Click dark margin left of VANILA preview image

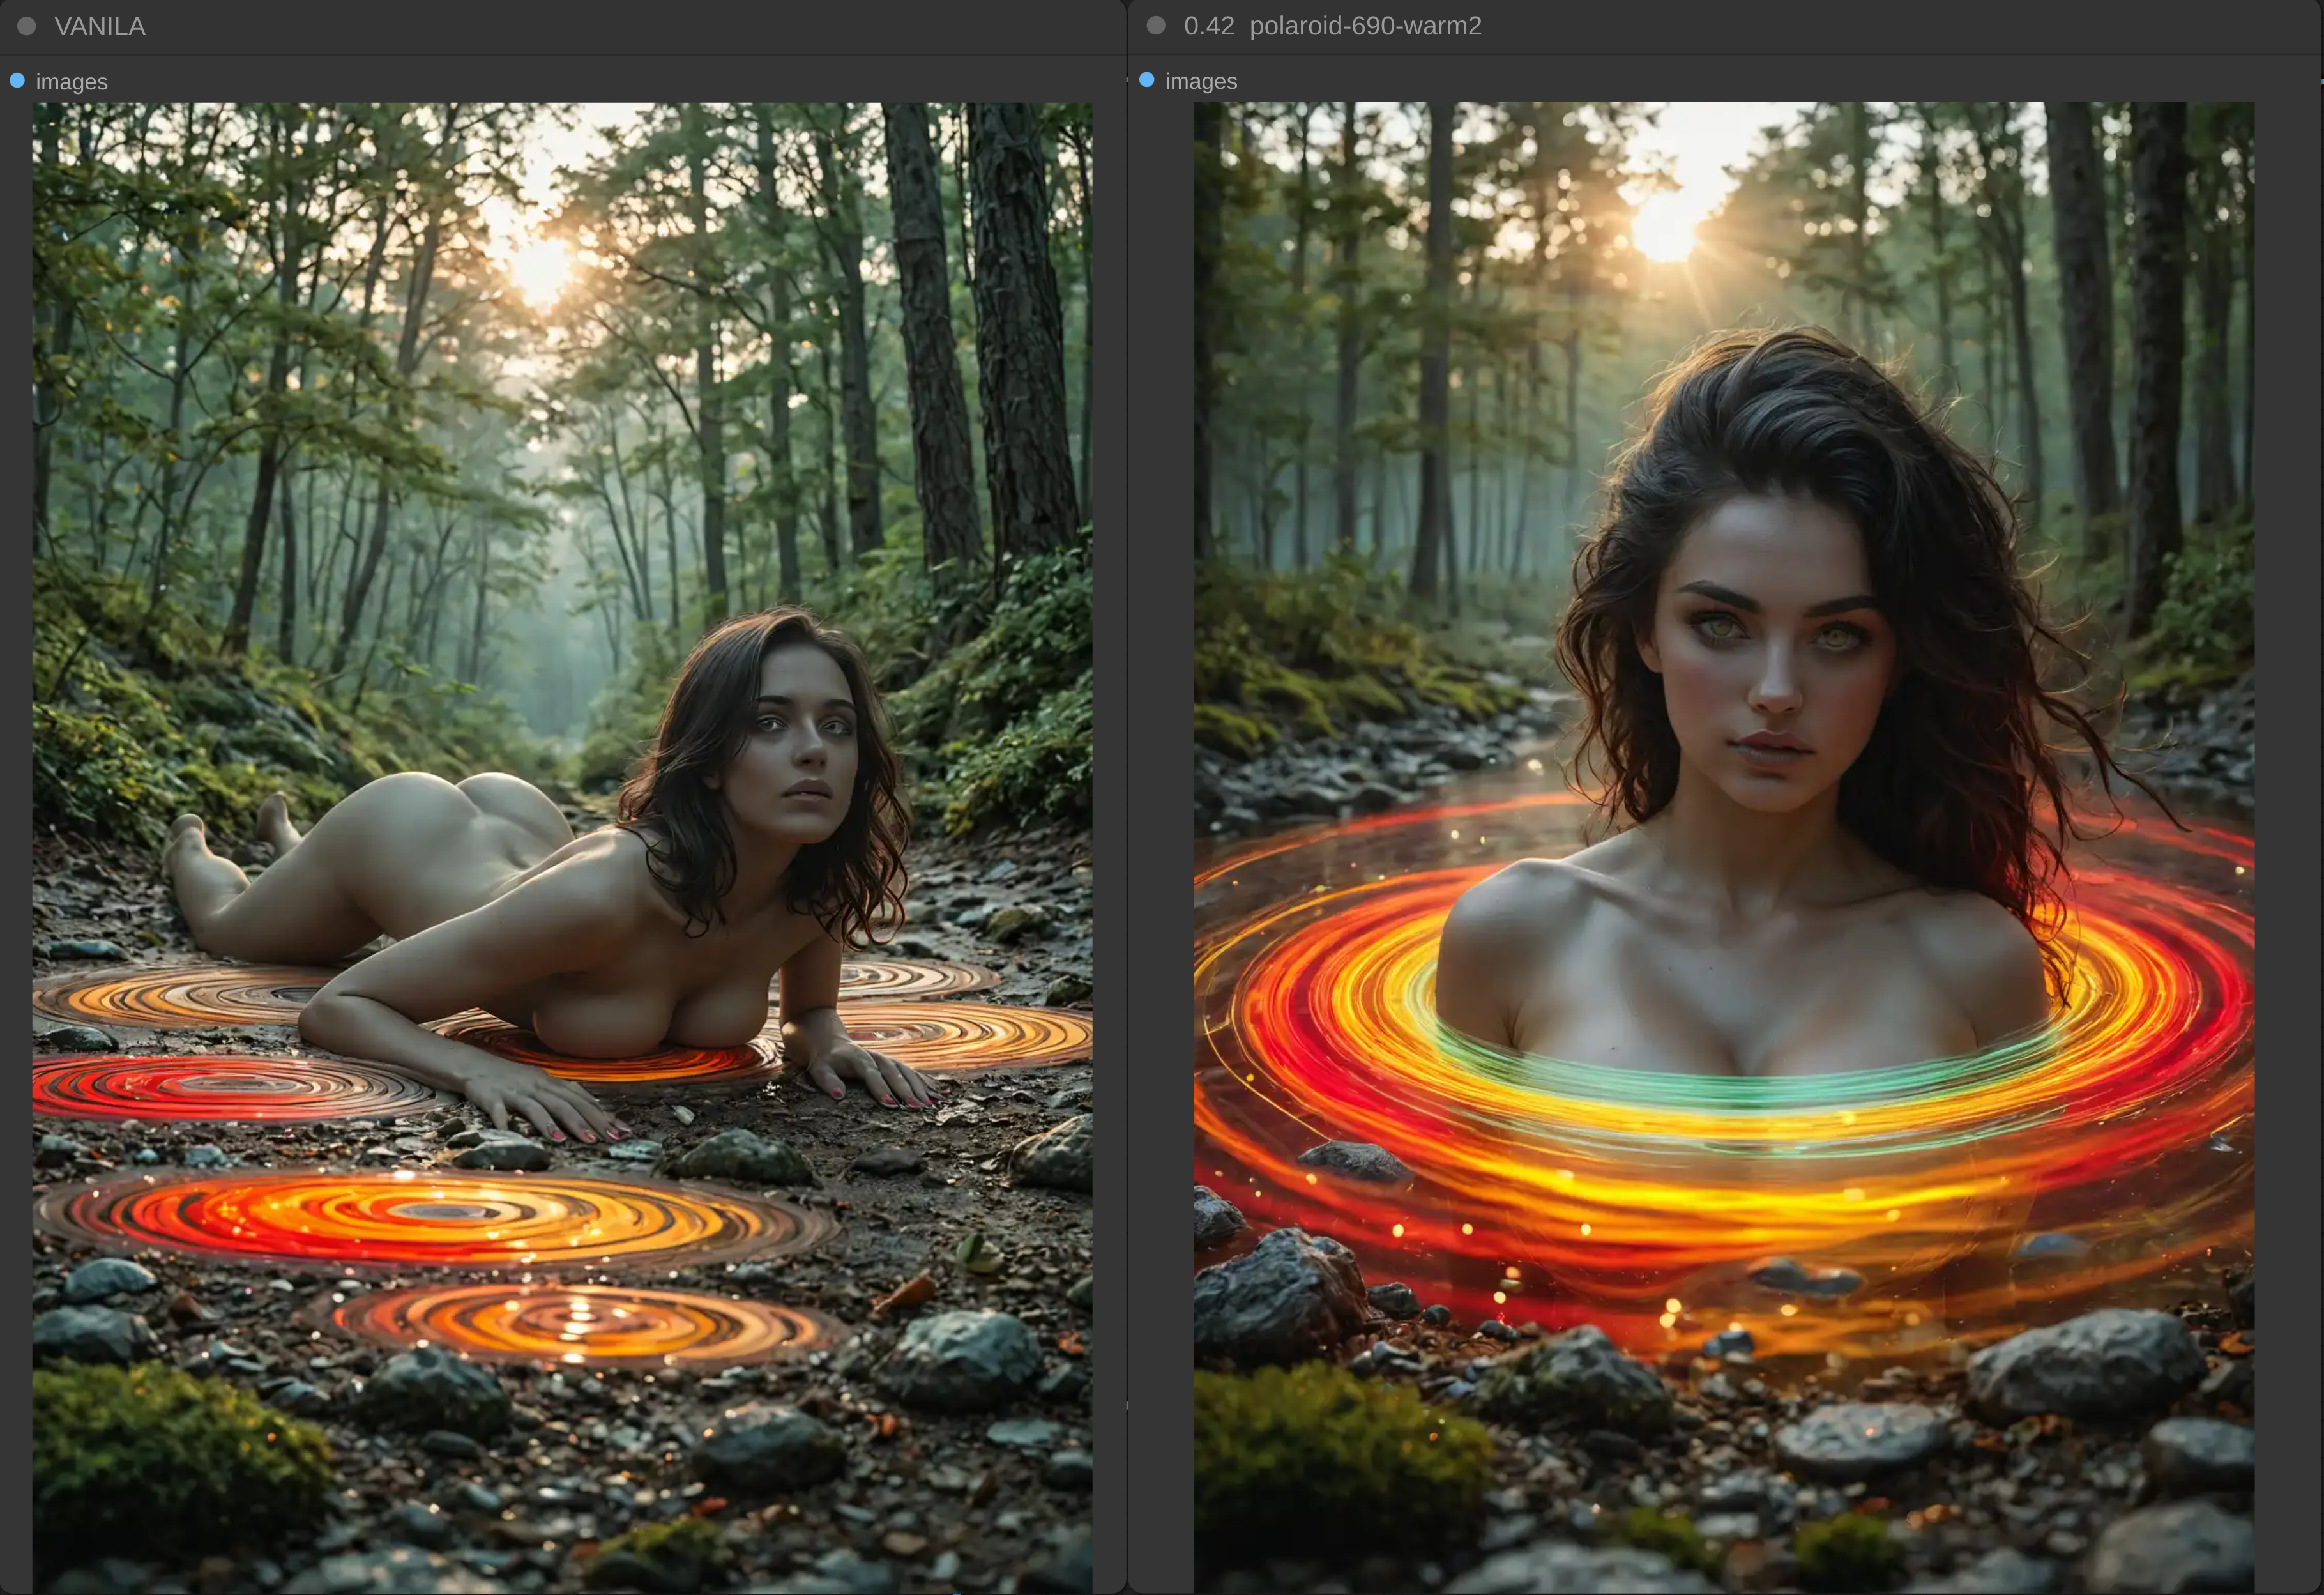tap(15, 800)
